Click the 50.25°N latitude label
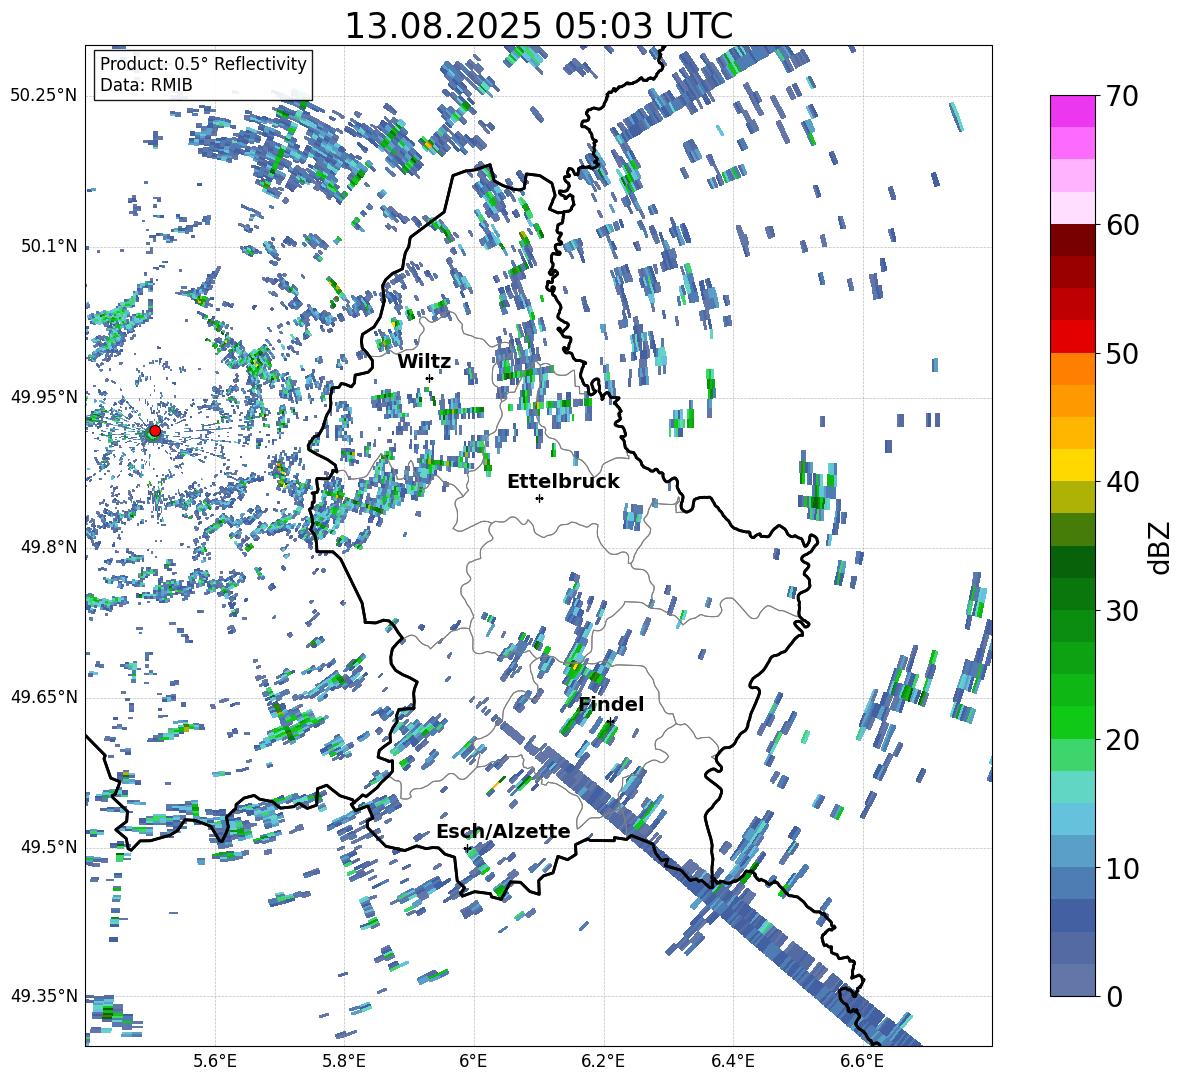 44,96
